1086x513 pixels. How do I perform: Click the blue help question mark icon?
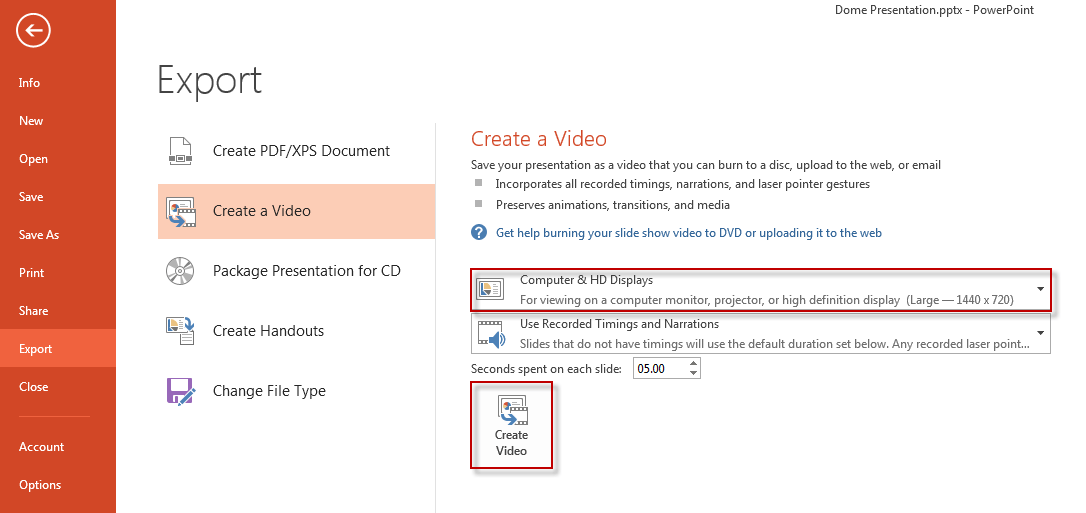tap(479, 233)
